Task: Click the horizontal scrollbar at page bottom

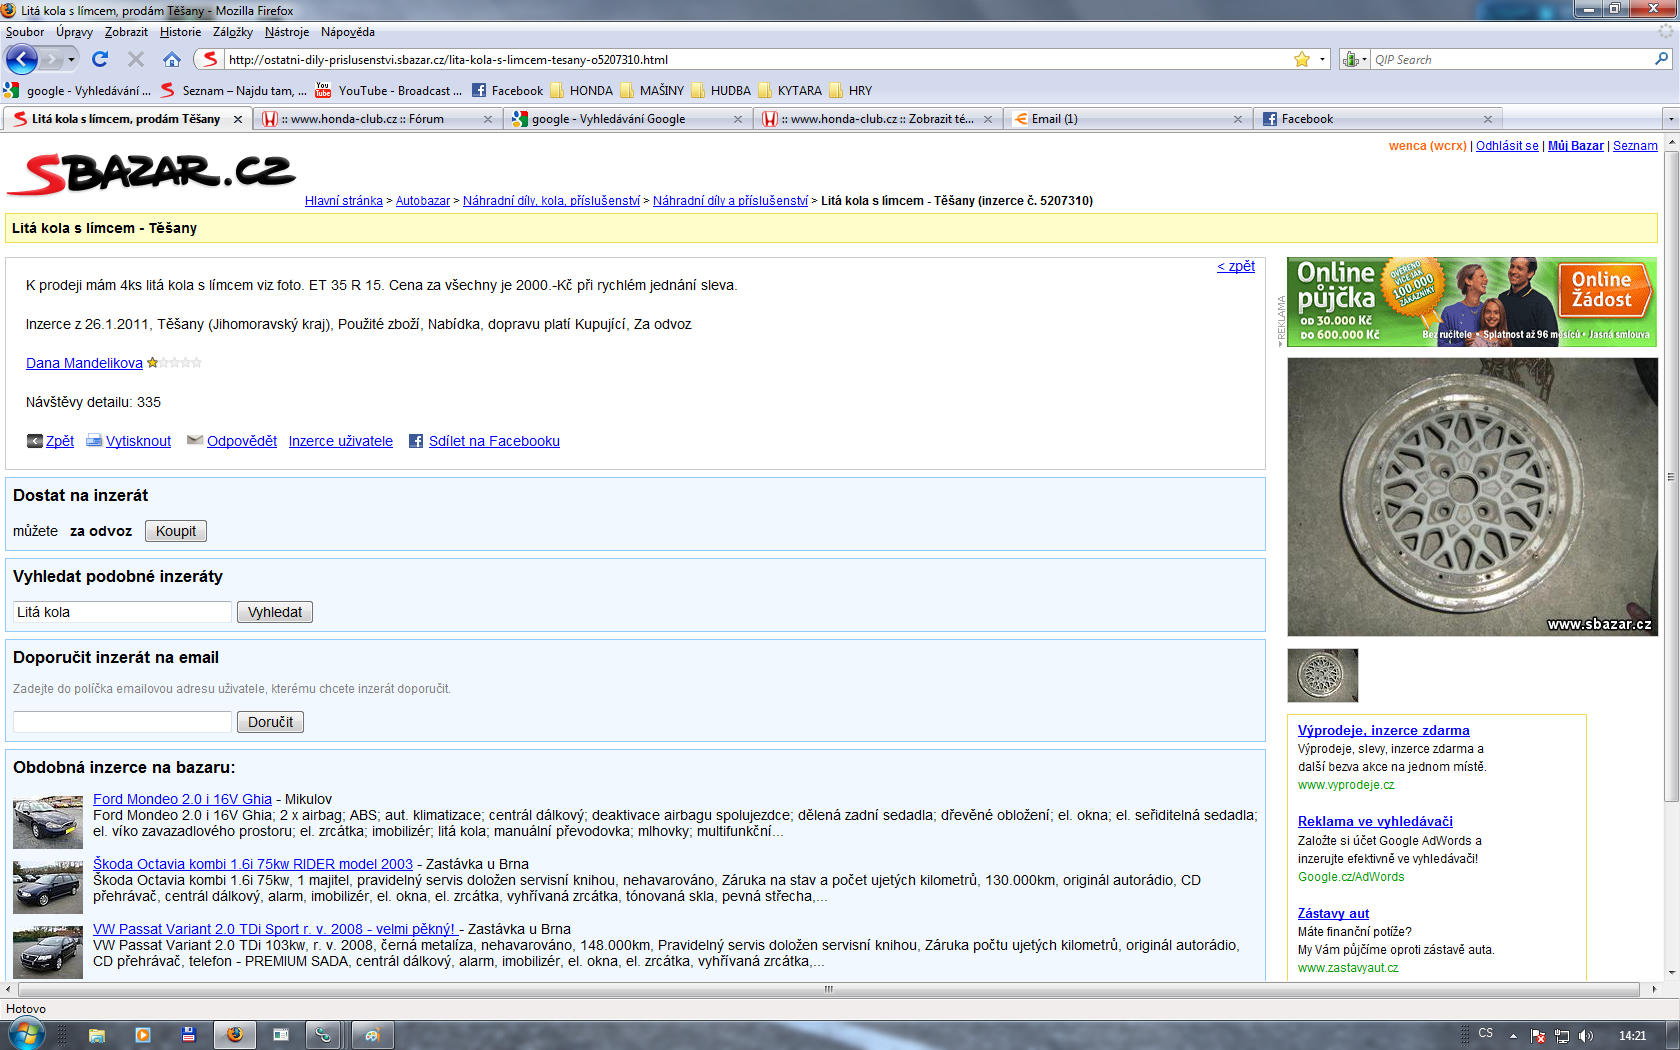Action: tap(828, 989)
